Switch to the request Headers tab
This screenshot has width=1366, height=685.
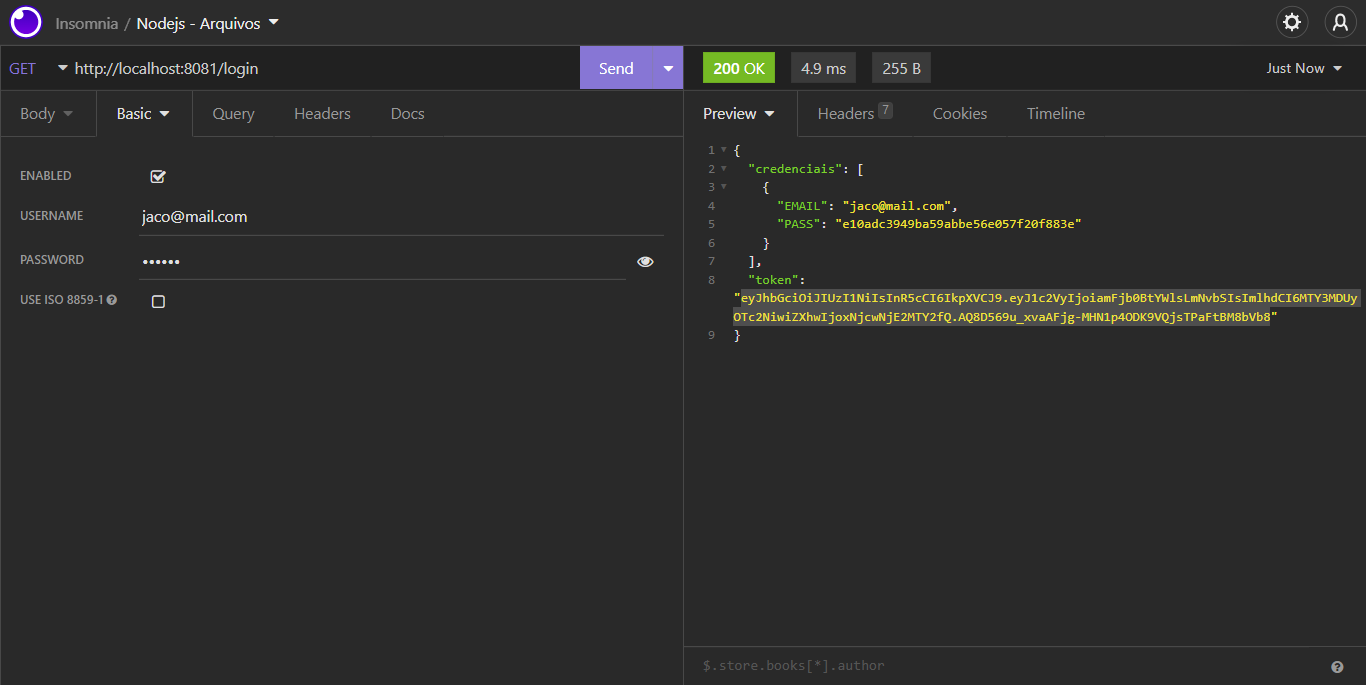click(322, 113)
